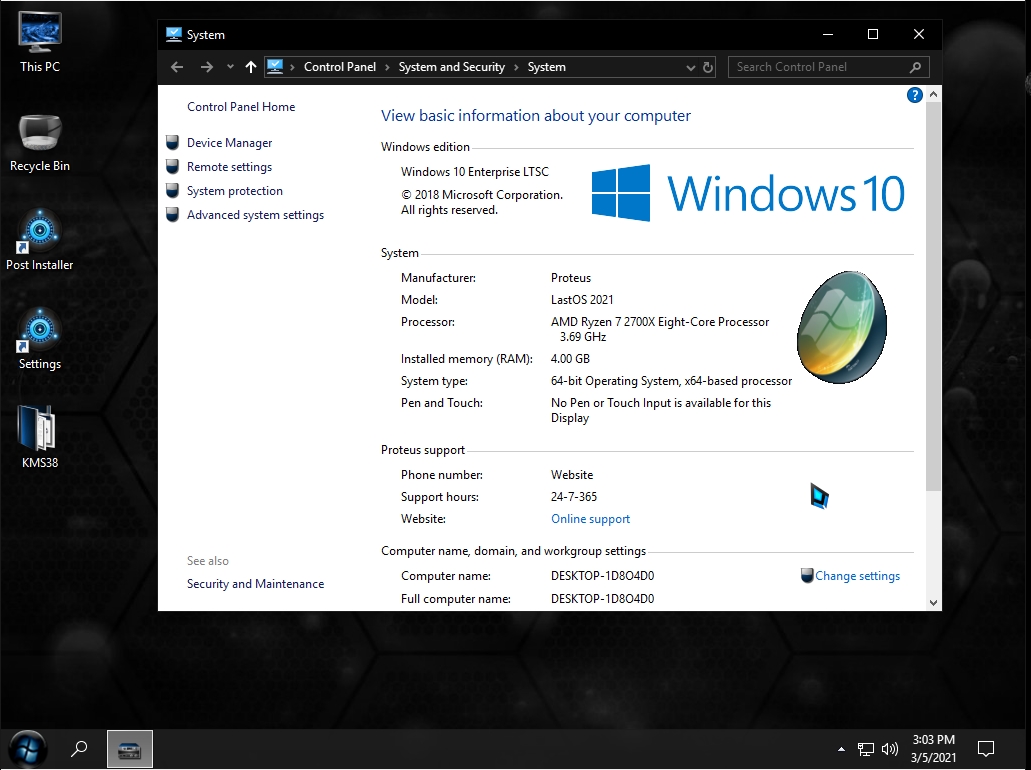1031x770 pixels.
Task: Open the Action Center notification icon
Action: tap(986, 749)
